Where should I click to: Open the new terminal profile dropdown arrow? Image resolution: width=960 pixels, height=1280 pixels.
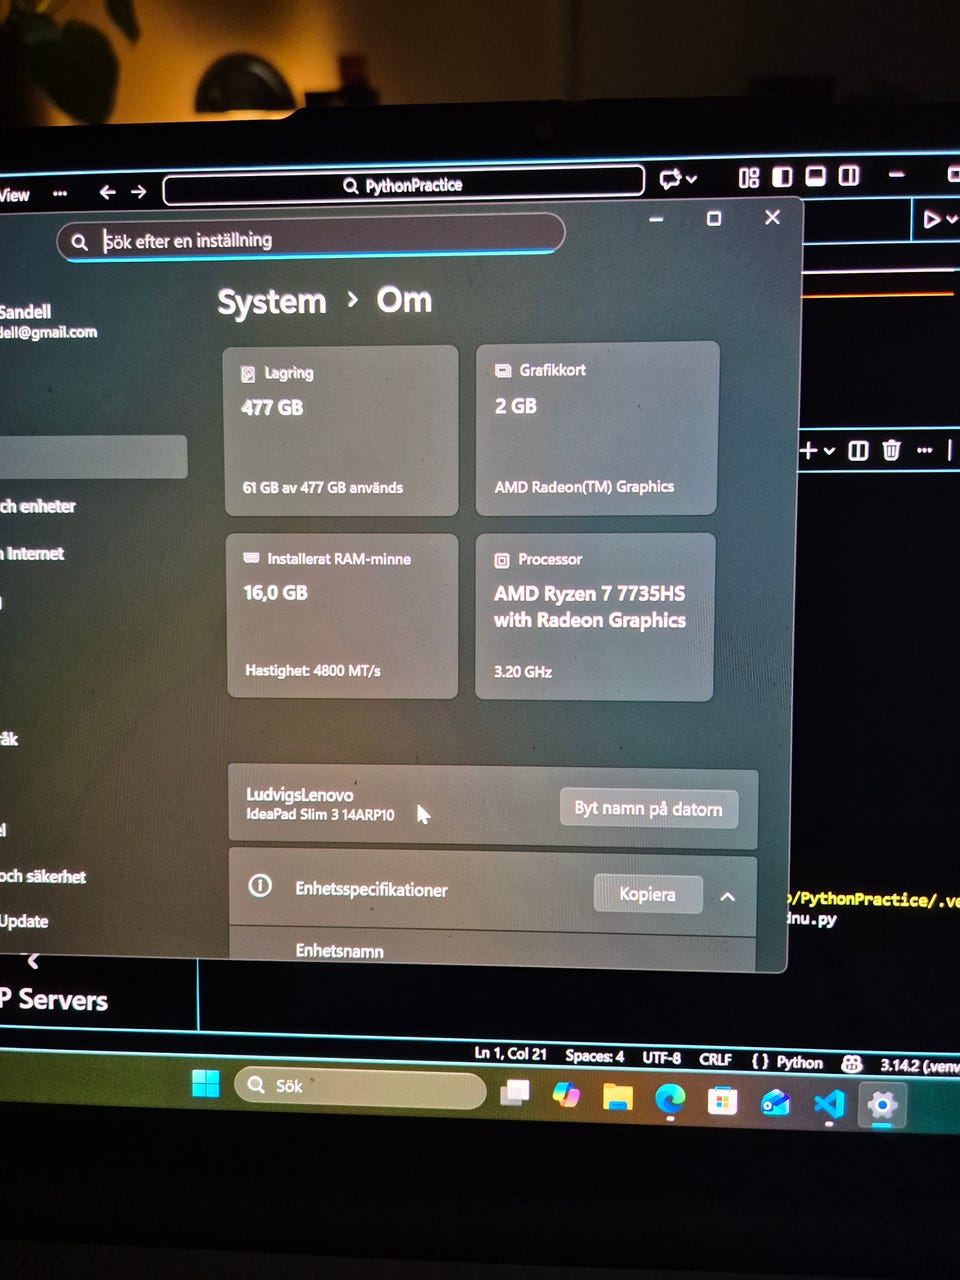point(829,451)
